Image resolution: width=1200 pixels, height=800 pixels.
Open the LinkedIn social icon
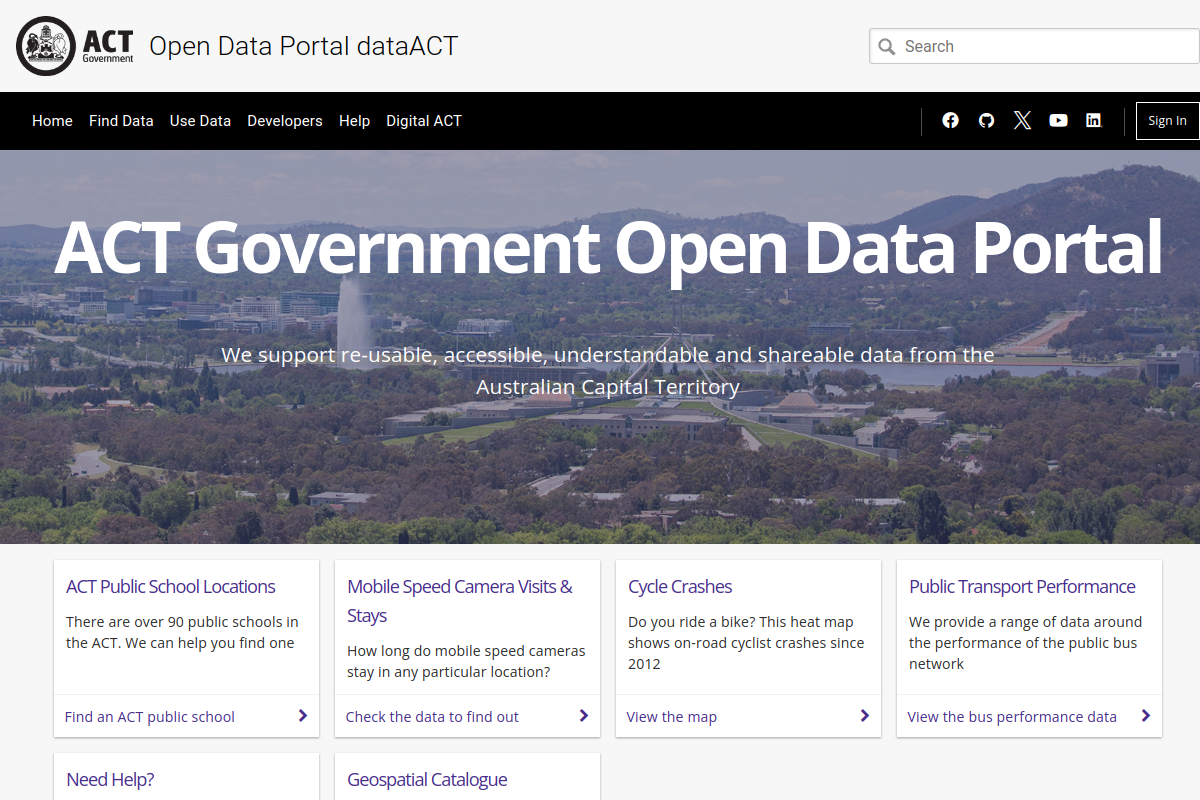[1093, 120]
